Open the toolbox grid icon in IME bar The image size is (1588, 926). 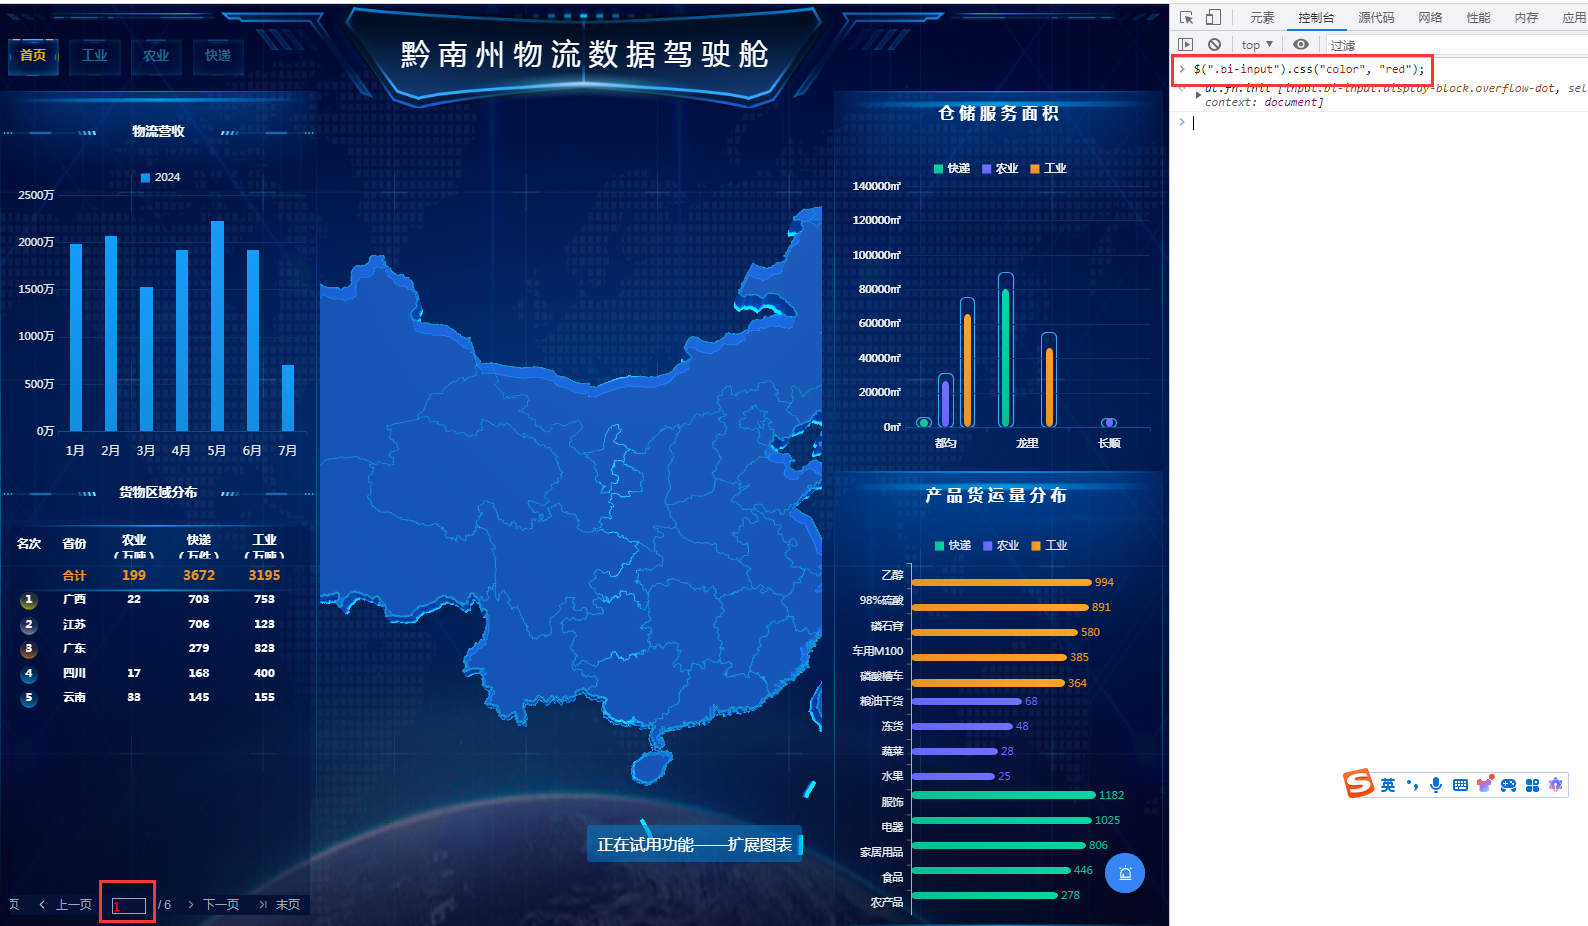1532,785
